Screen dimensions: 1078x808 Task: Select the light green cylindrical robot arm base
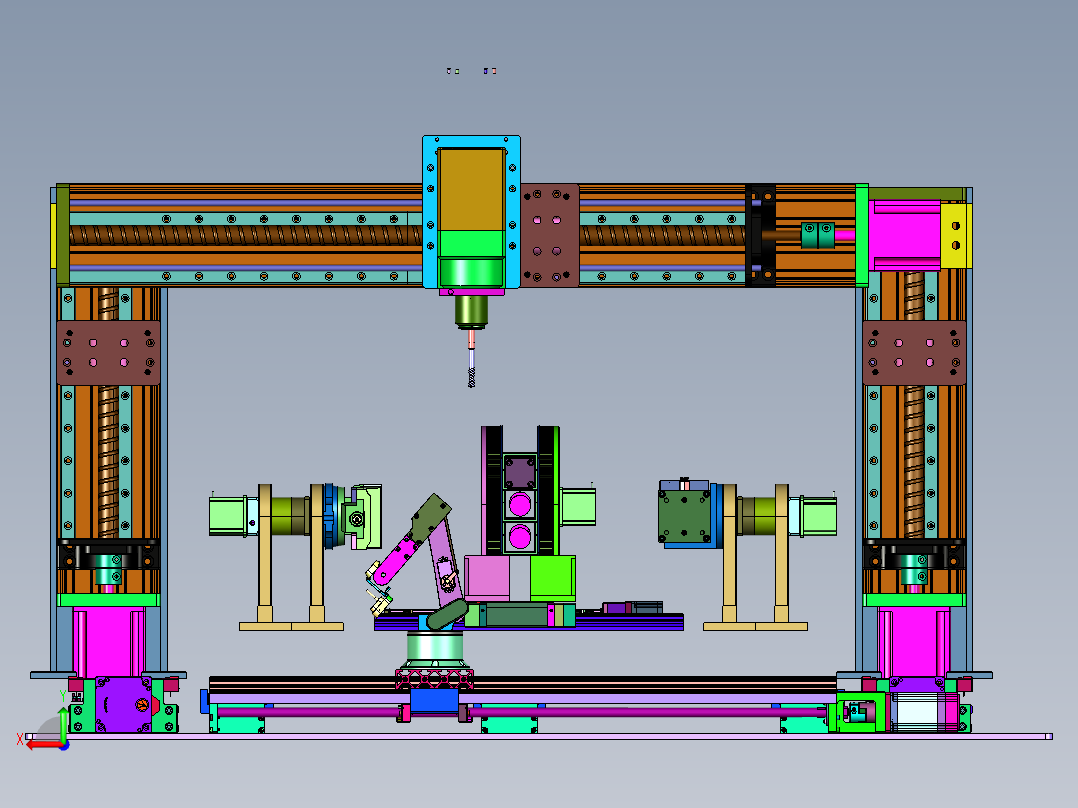434,648
